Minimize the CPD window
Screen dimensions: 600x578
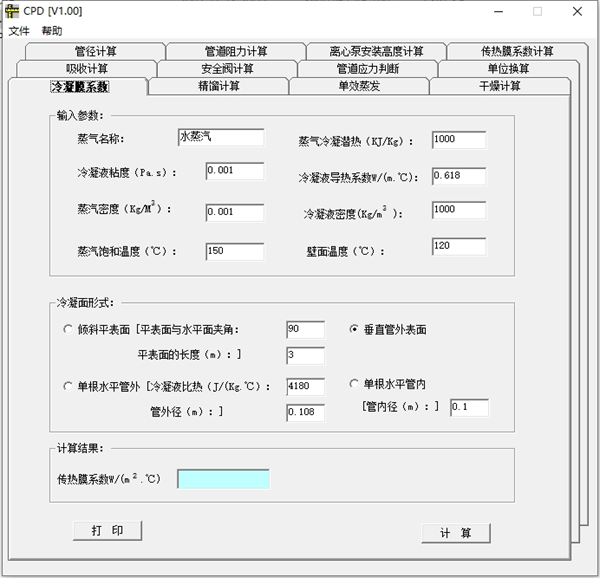(498, 11)
